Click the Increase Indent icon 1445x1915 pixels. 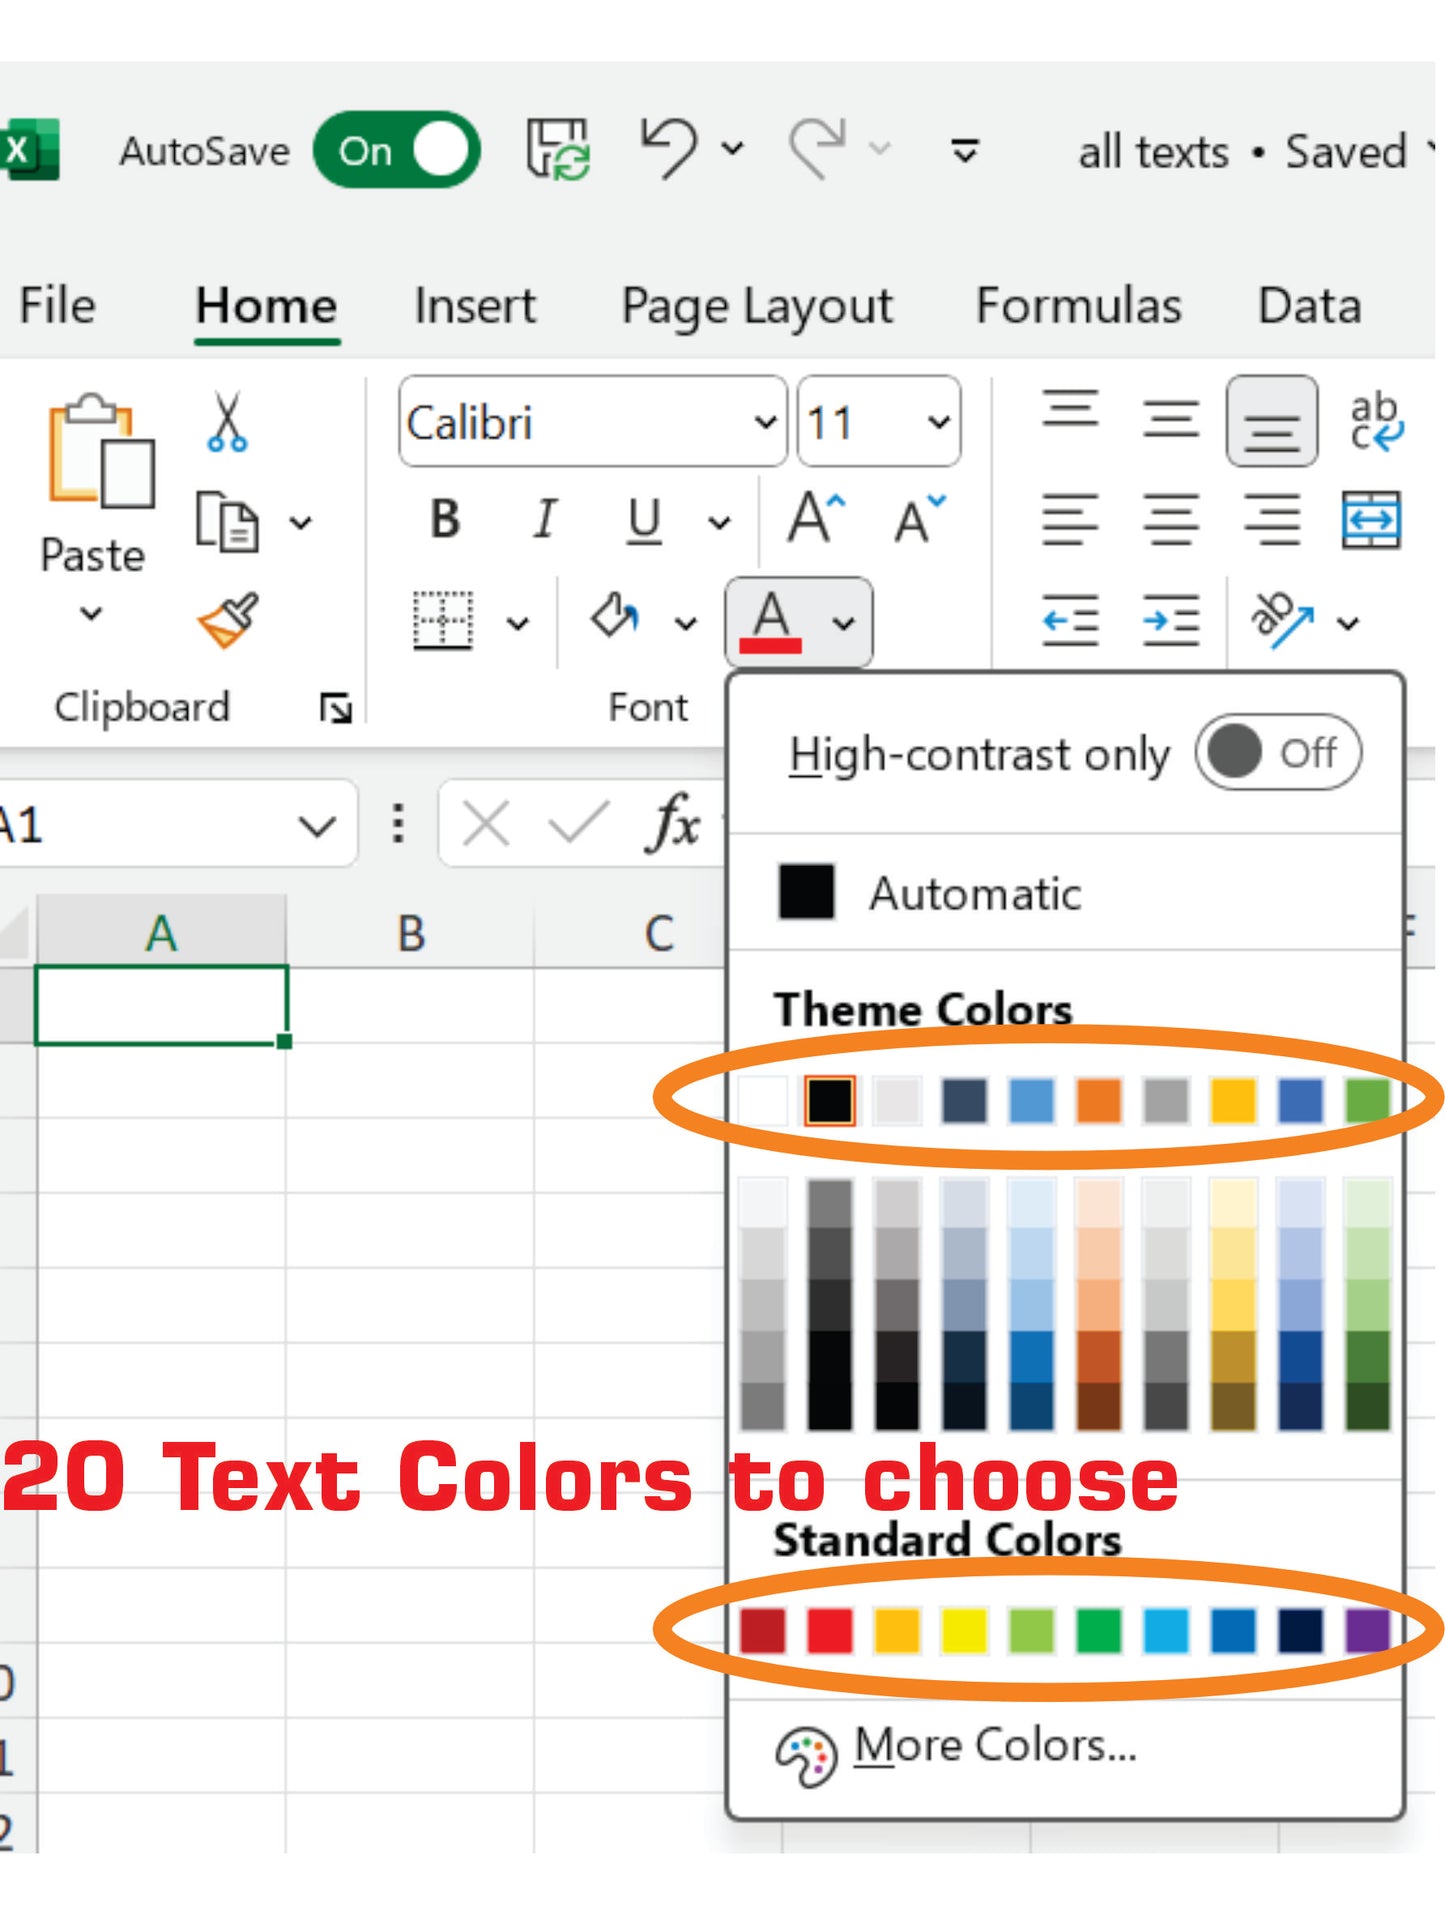coord(1170,621)
